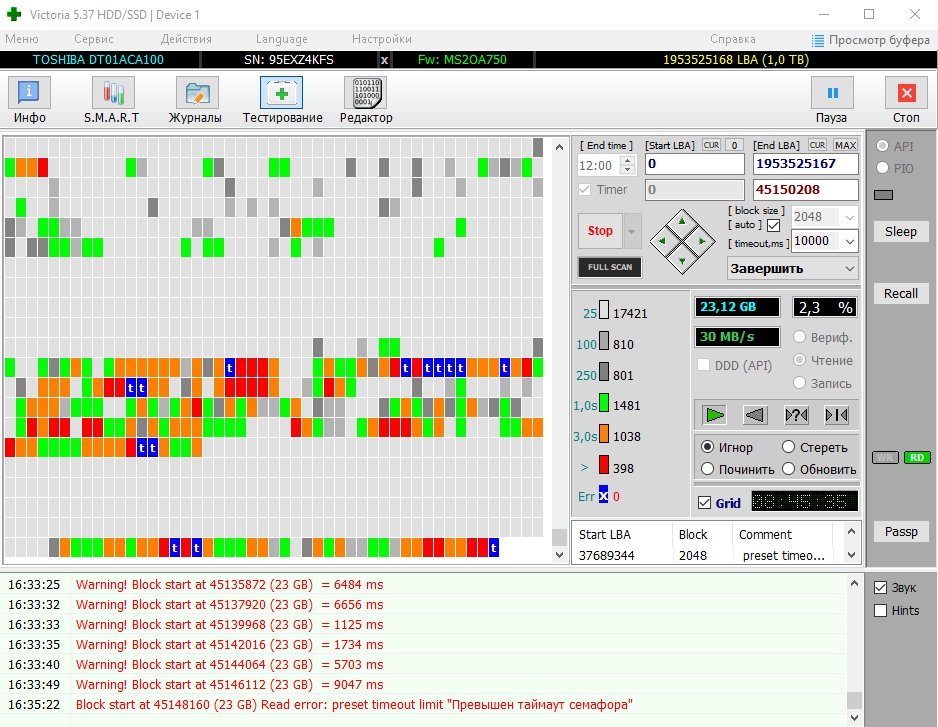Open the dropdown arrow beside Stop button
This screenshot has width=938, height=727.
click(x=632, y=231)
